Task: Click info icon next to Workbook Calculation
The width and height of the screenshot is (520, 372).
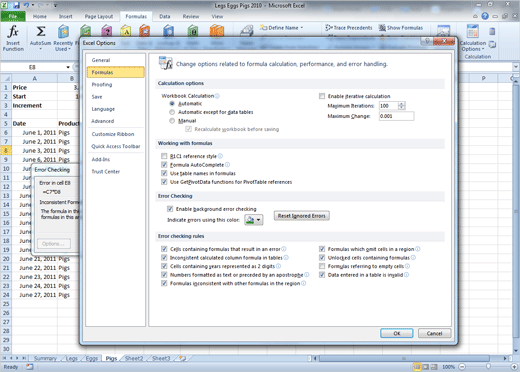Action: (217, 96)
